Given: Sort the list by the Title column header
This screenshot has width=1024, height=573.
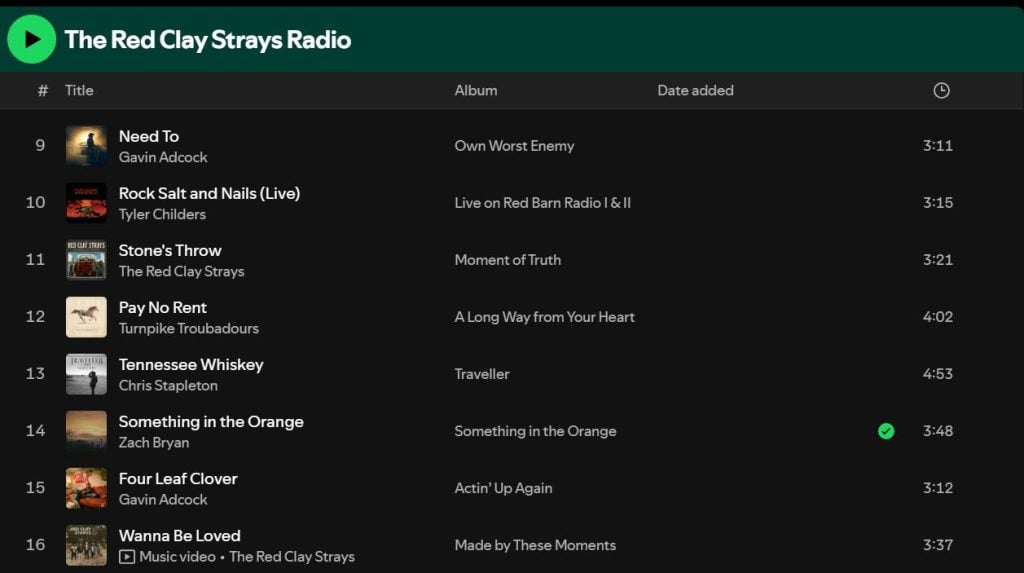Looking at the screenshot, I should click(x=79, y=90).
